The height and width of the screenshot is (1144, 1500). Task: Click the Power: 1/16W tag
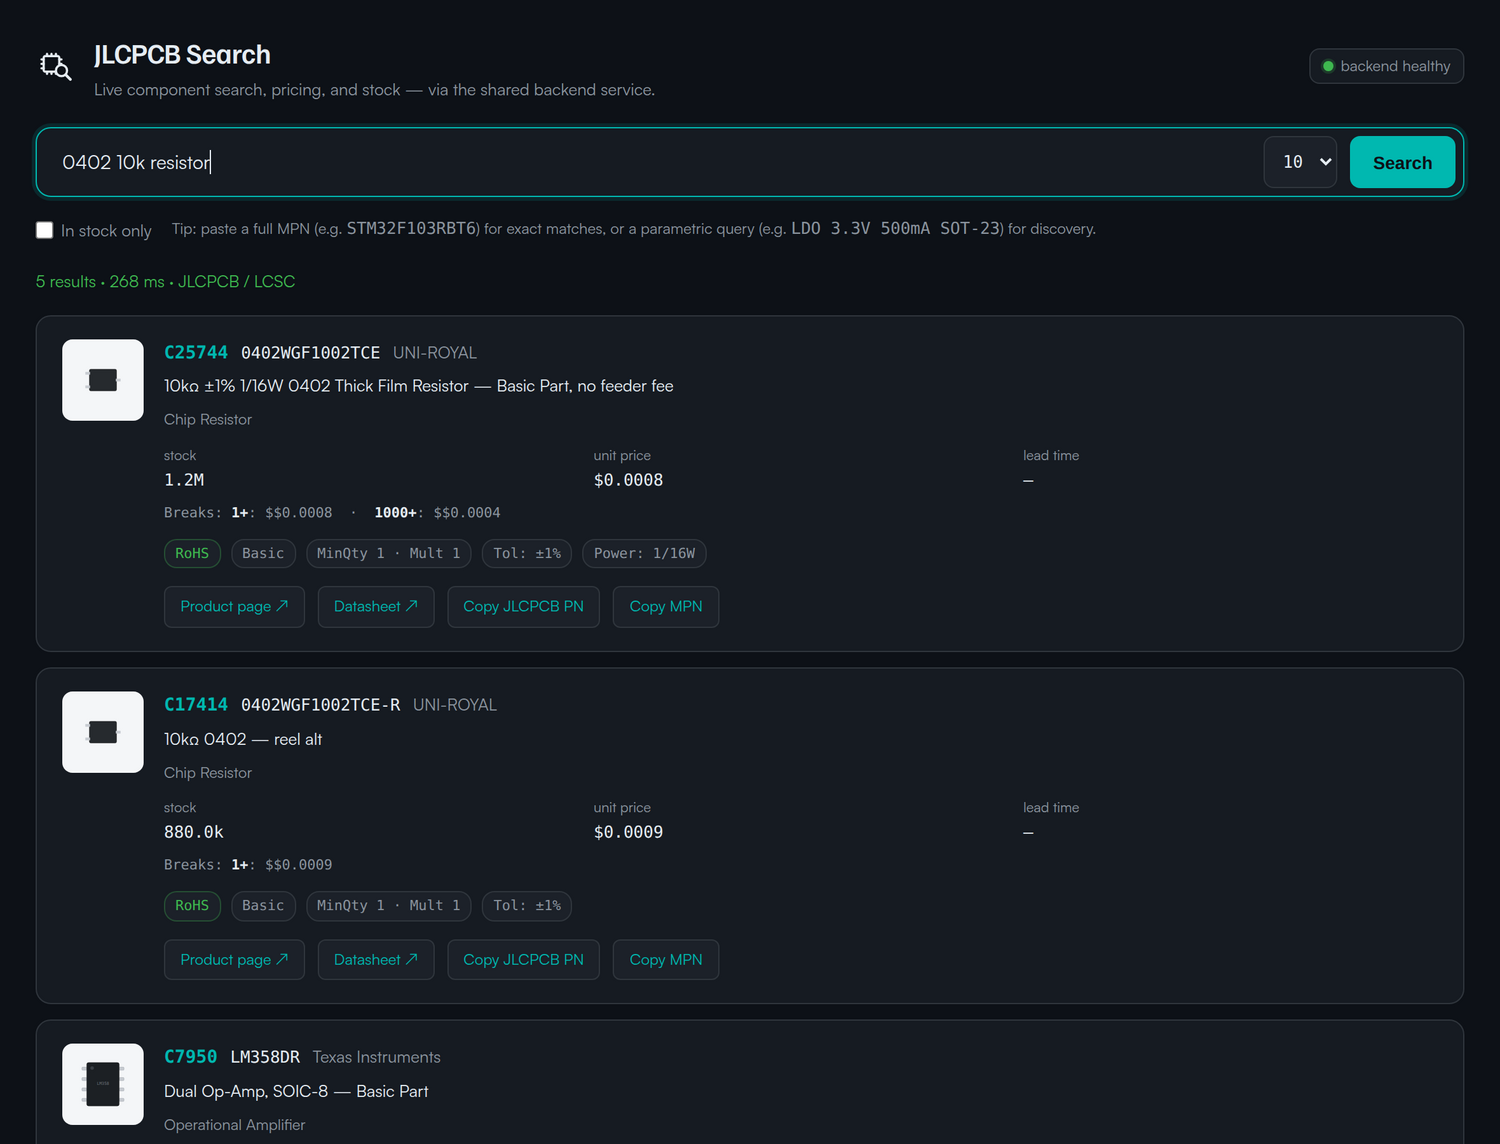644,553
